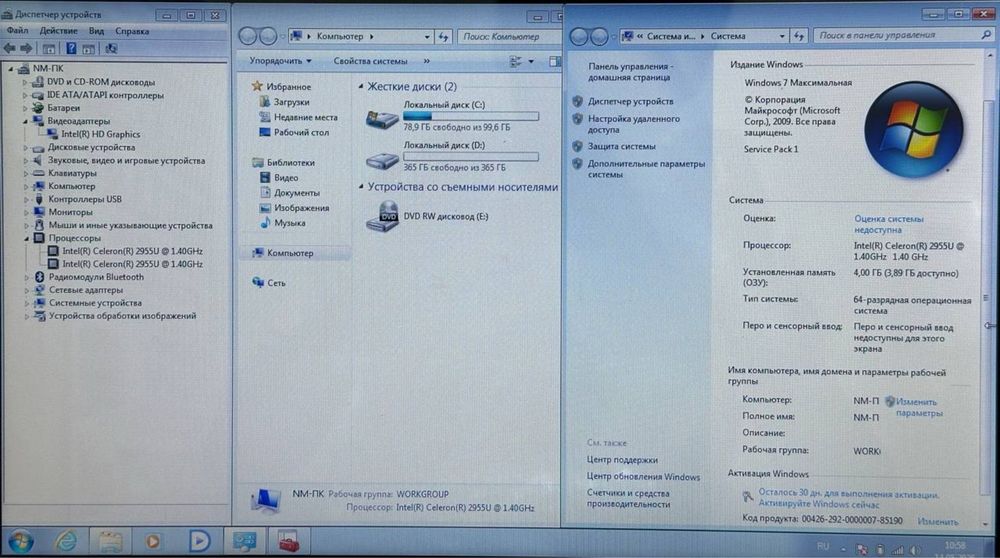Viewport: 1000px width, 558px height.
Task: Expand the Клавиатуры node
Action: (25, 173)
